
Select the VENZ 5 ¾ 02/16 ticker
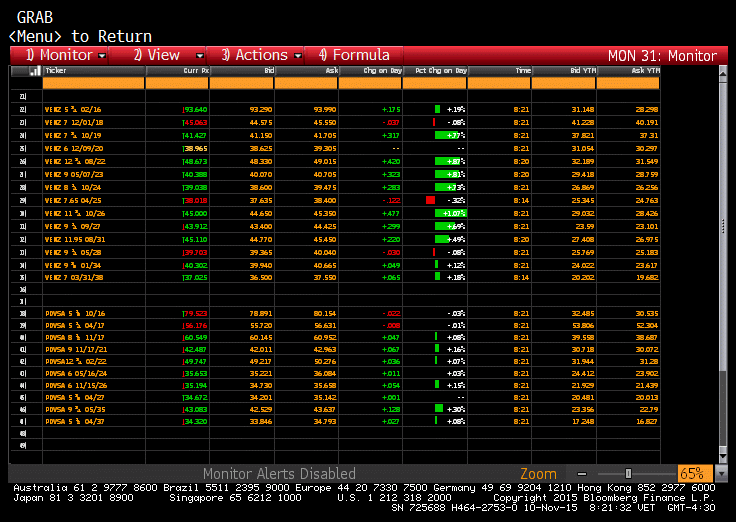click(73, 109)
